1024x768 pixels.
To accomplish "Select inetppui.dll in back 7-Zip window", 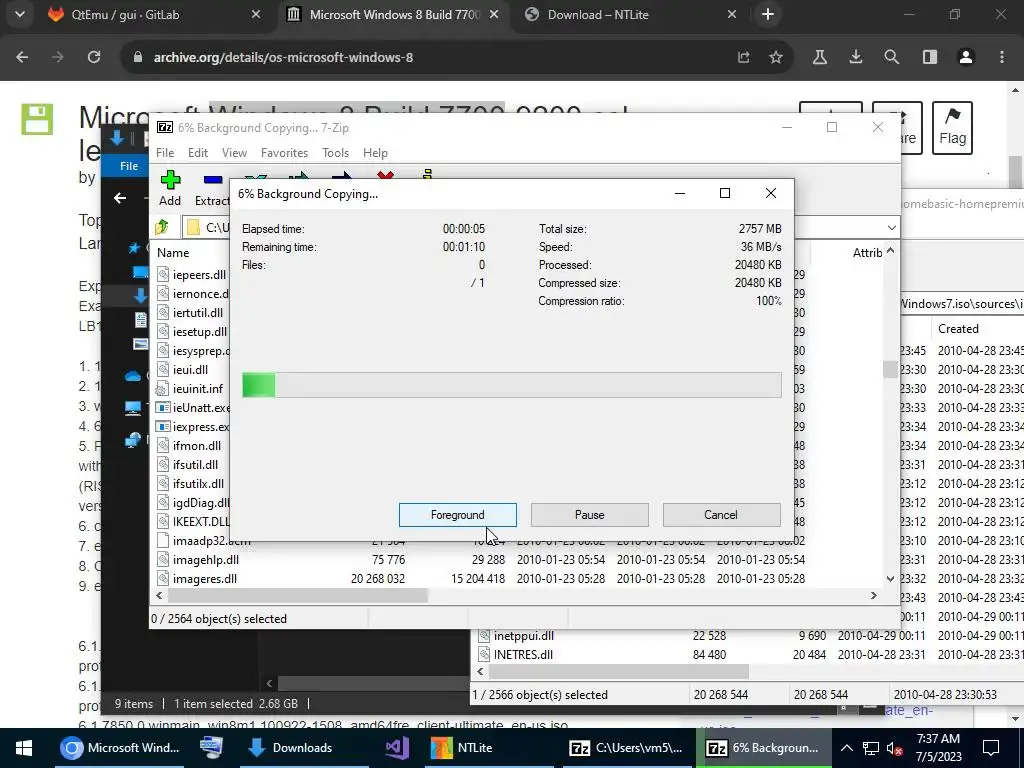I will coord(524,635).
